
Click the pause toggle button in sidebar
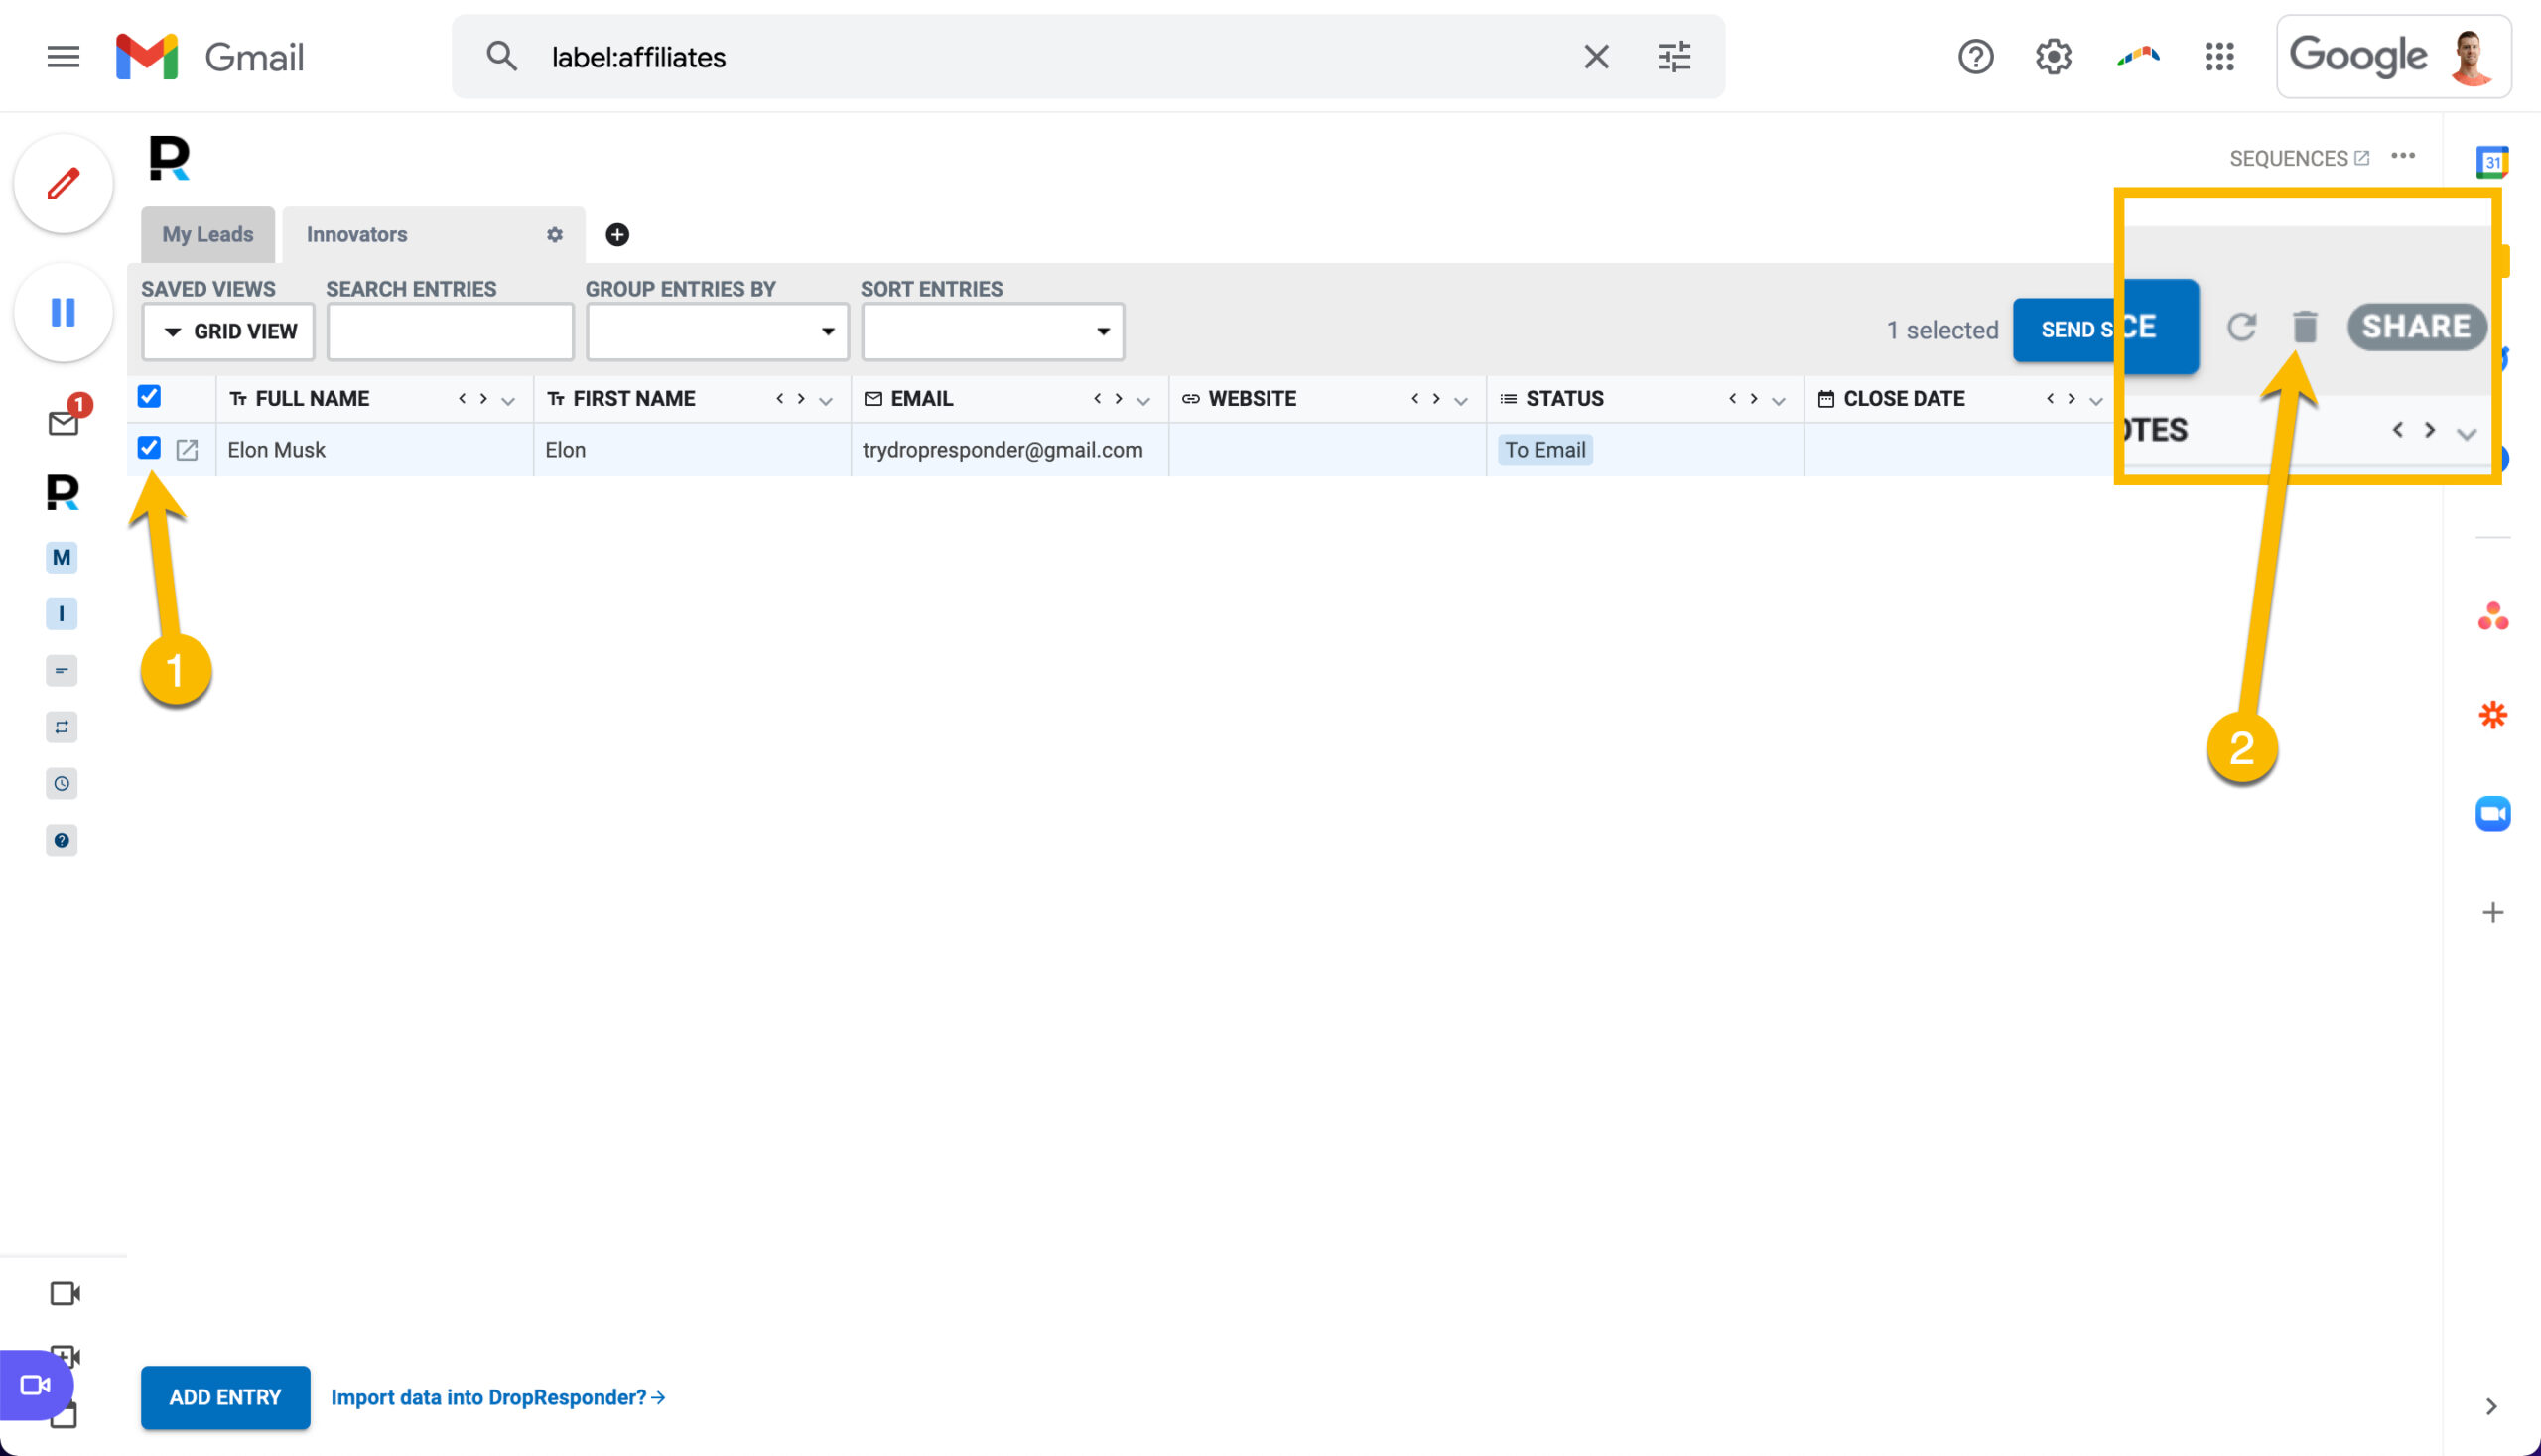[x=63, y=313]
